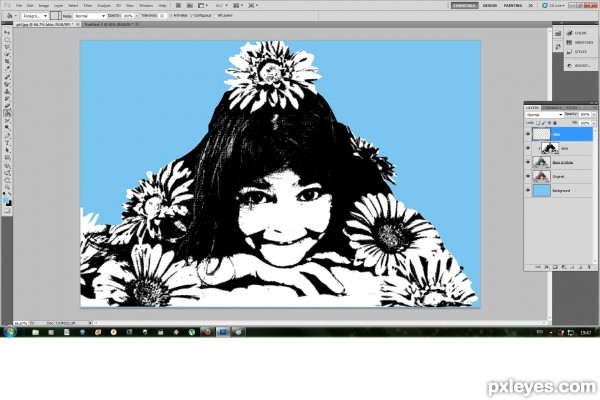Switch to the Channels tab
The height and width of the screenshot is (400, 600).
pos(552,108)
